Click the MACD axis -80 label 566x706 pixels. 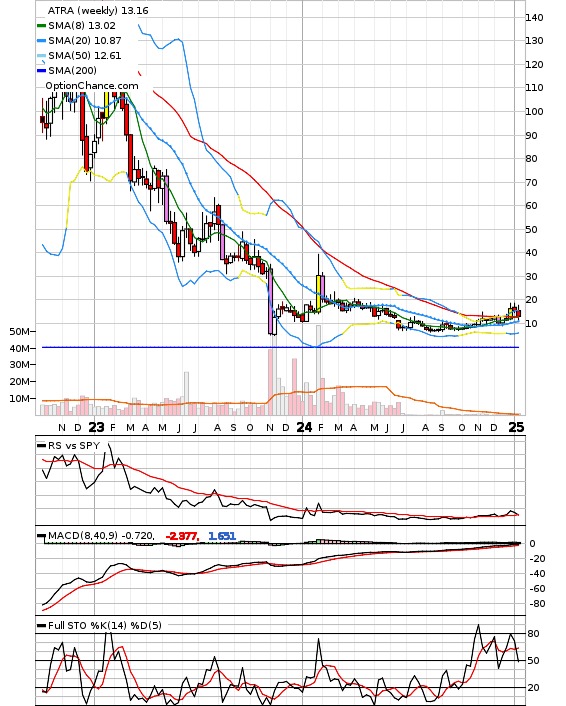point(537,604)
